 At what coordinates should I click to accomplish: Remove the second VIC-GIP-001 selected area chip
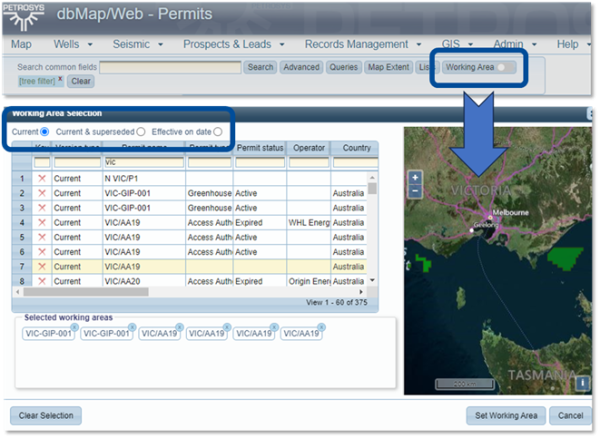pos(132,327)
